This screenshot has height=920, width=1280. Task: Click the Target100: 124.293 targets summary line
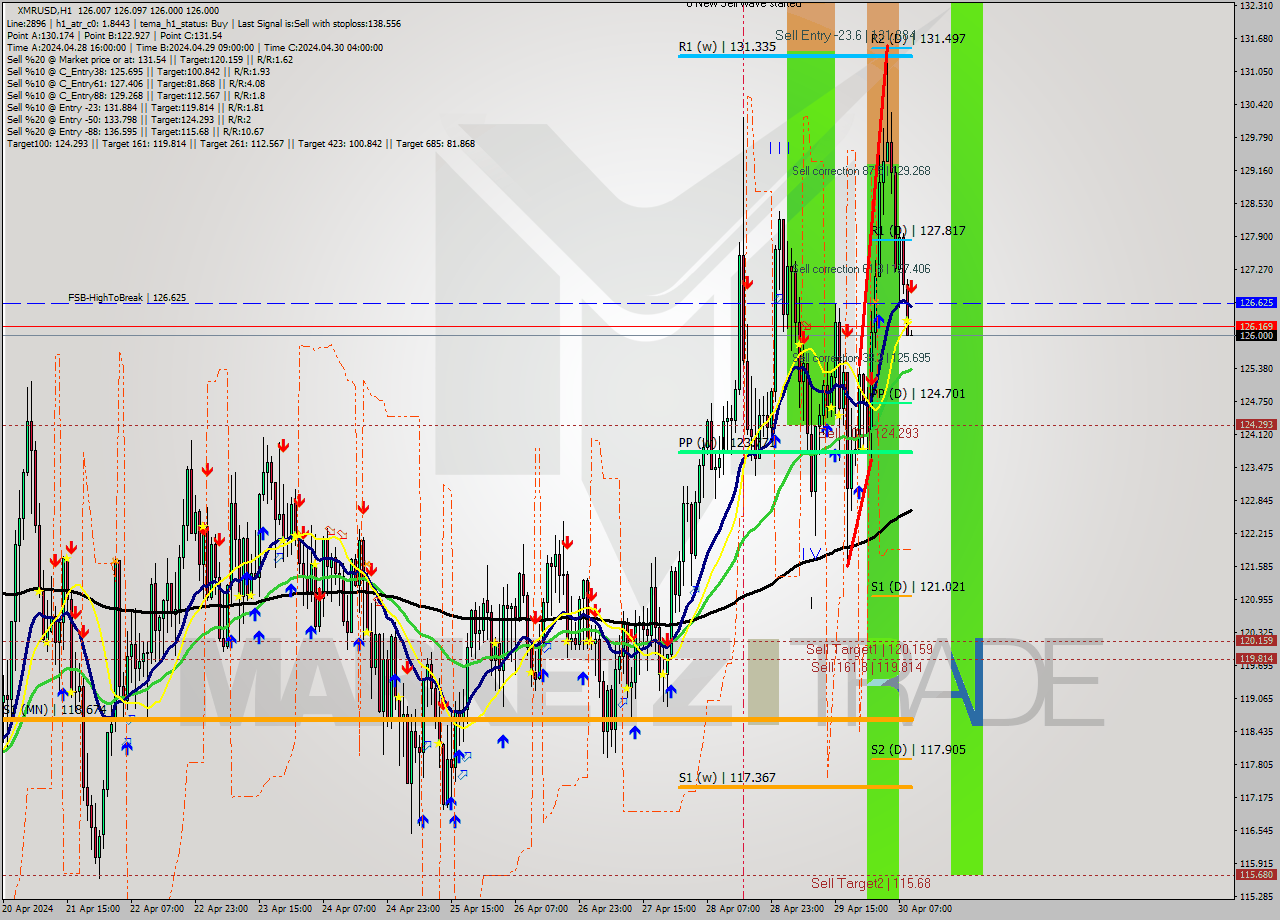click(240, 144)
